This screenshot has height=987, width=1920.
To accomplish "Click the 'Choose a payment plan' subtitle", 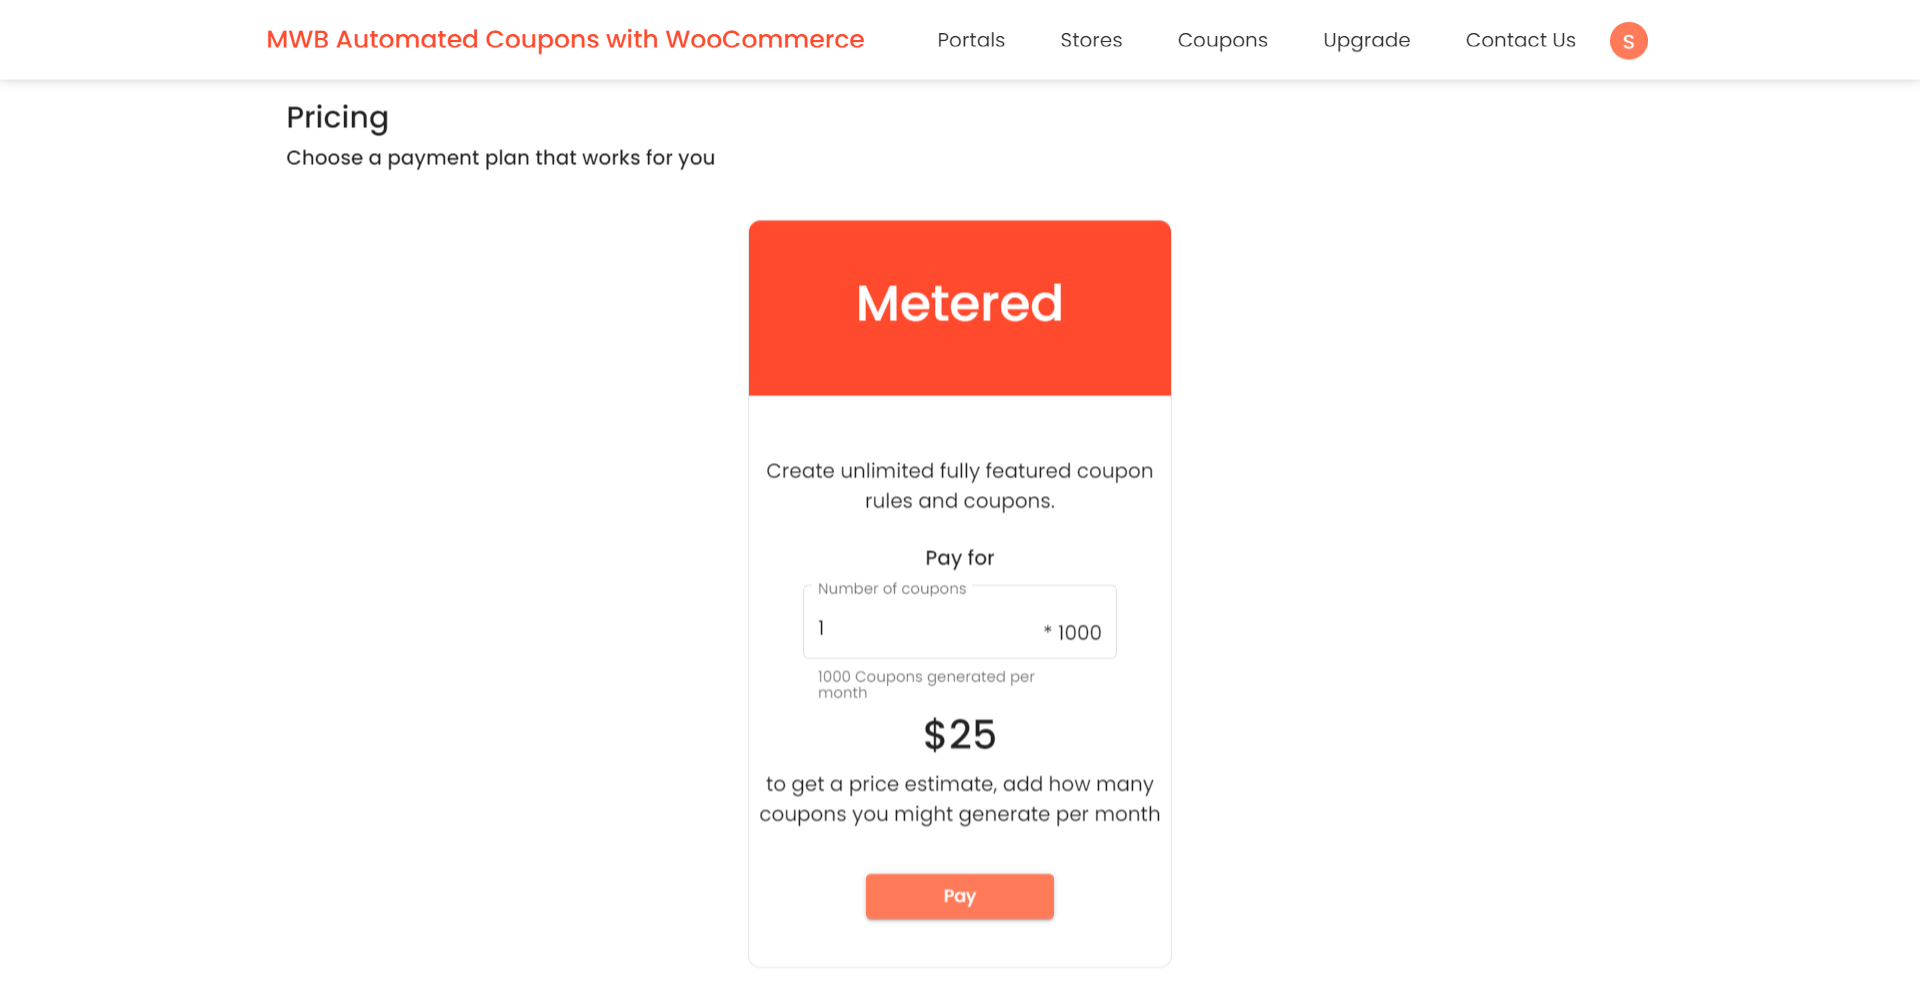I will [500, 158].
